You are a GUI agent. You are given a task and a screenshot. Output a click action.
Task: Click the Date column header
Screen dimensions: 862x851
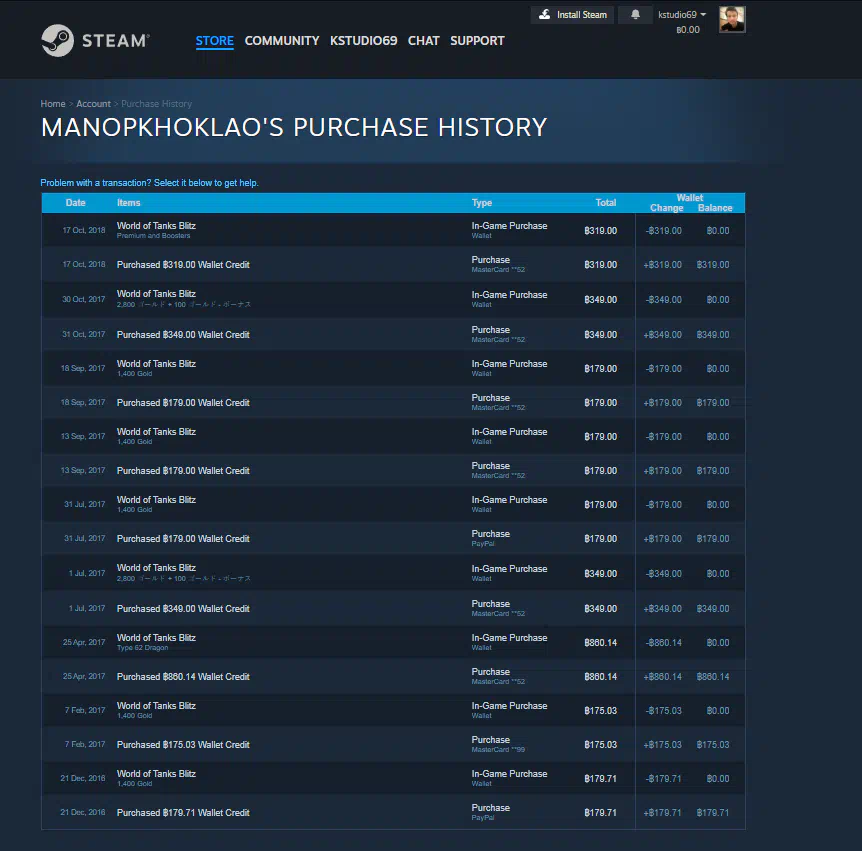75,203
